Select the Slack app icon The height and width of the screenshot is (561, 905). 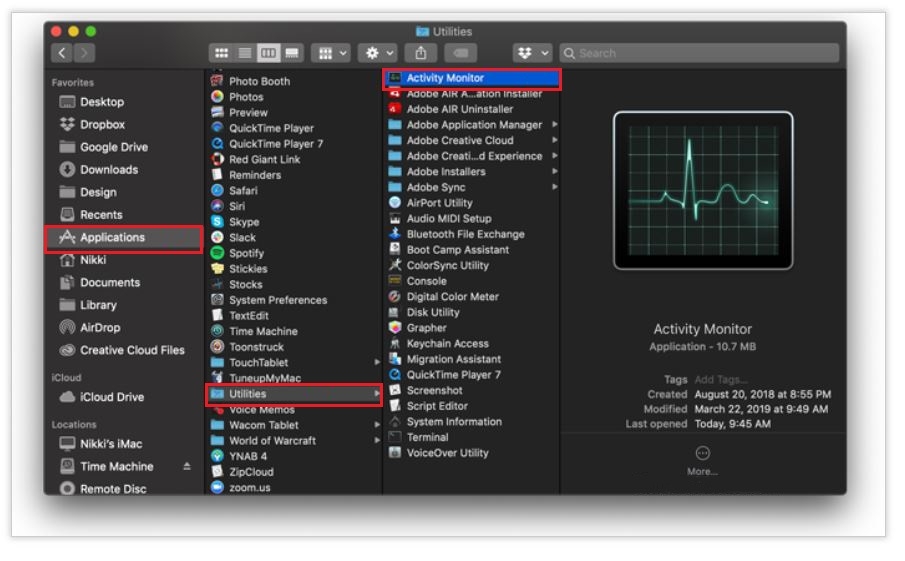coord(218,237)
